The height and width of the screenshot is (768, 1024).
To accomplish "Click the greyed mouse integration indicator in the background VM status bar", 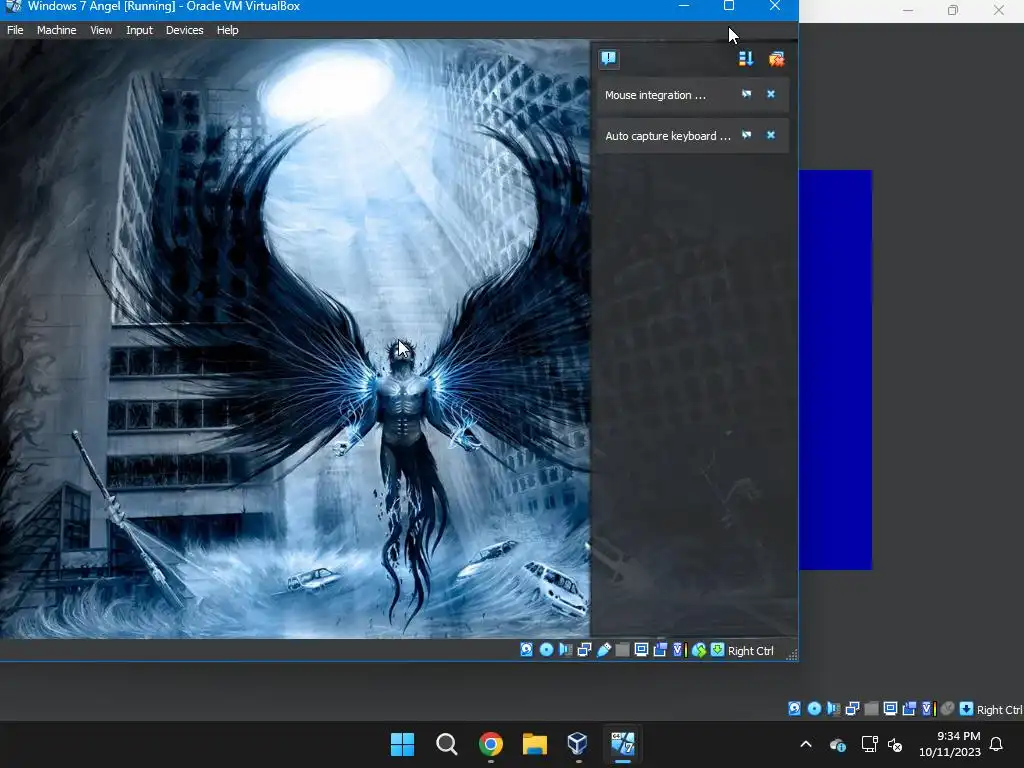I will (x=948, y=709).
